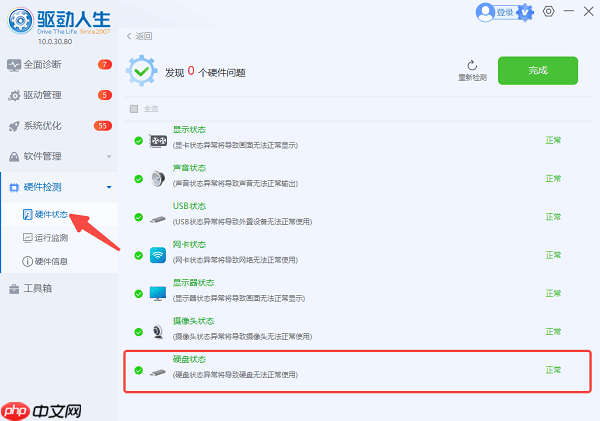Click the 声音状态 speaker icon
Screen dimensions: 600x421
coord(158,179)
